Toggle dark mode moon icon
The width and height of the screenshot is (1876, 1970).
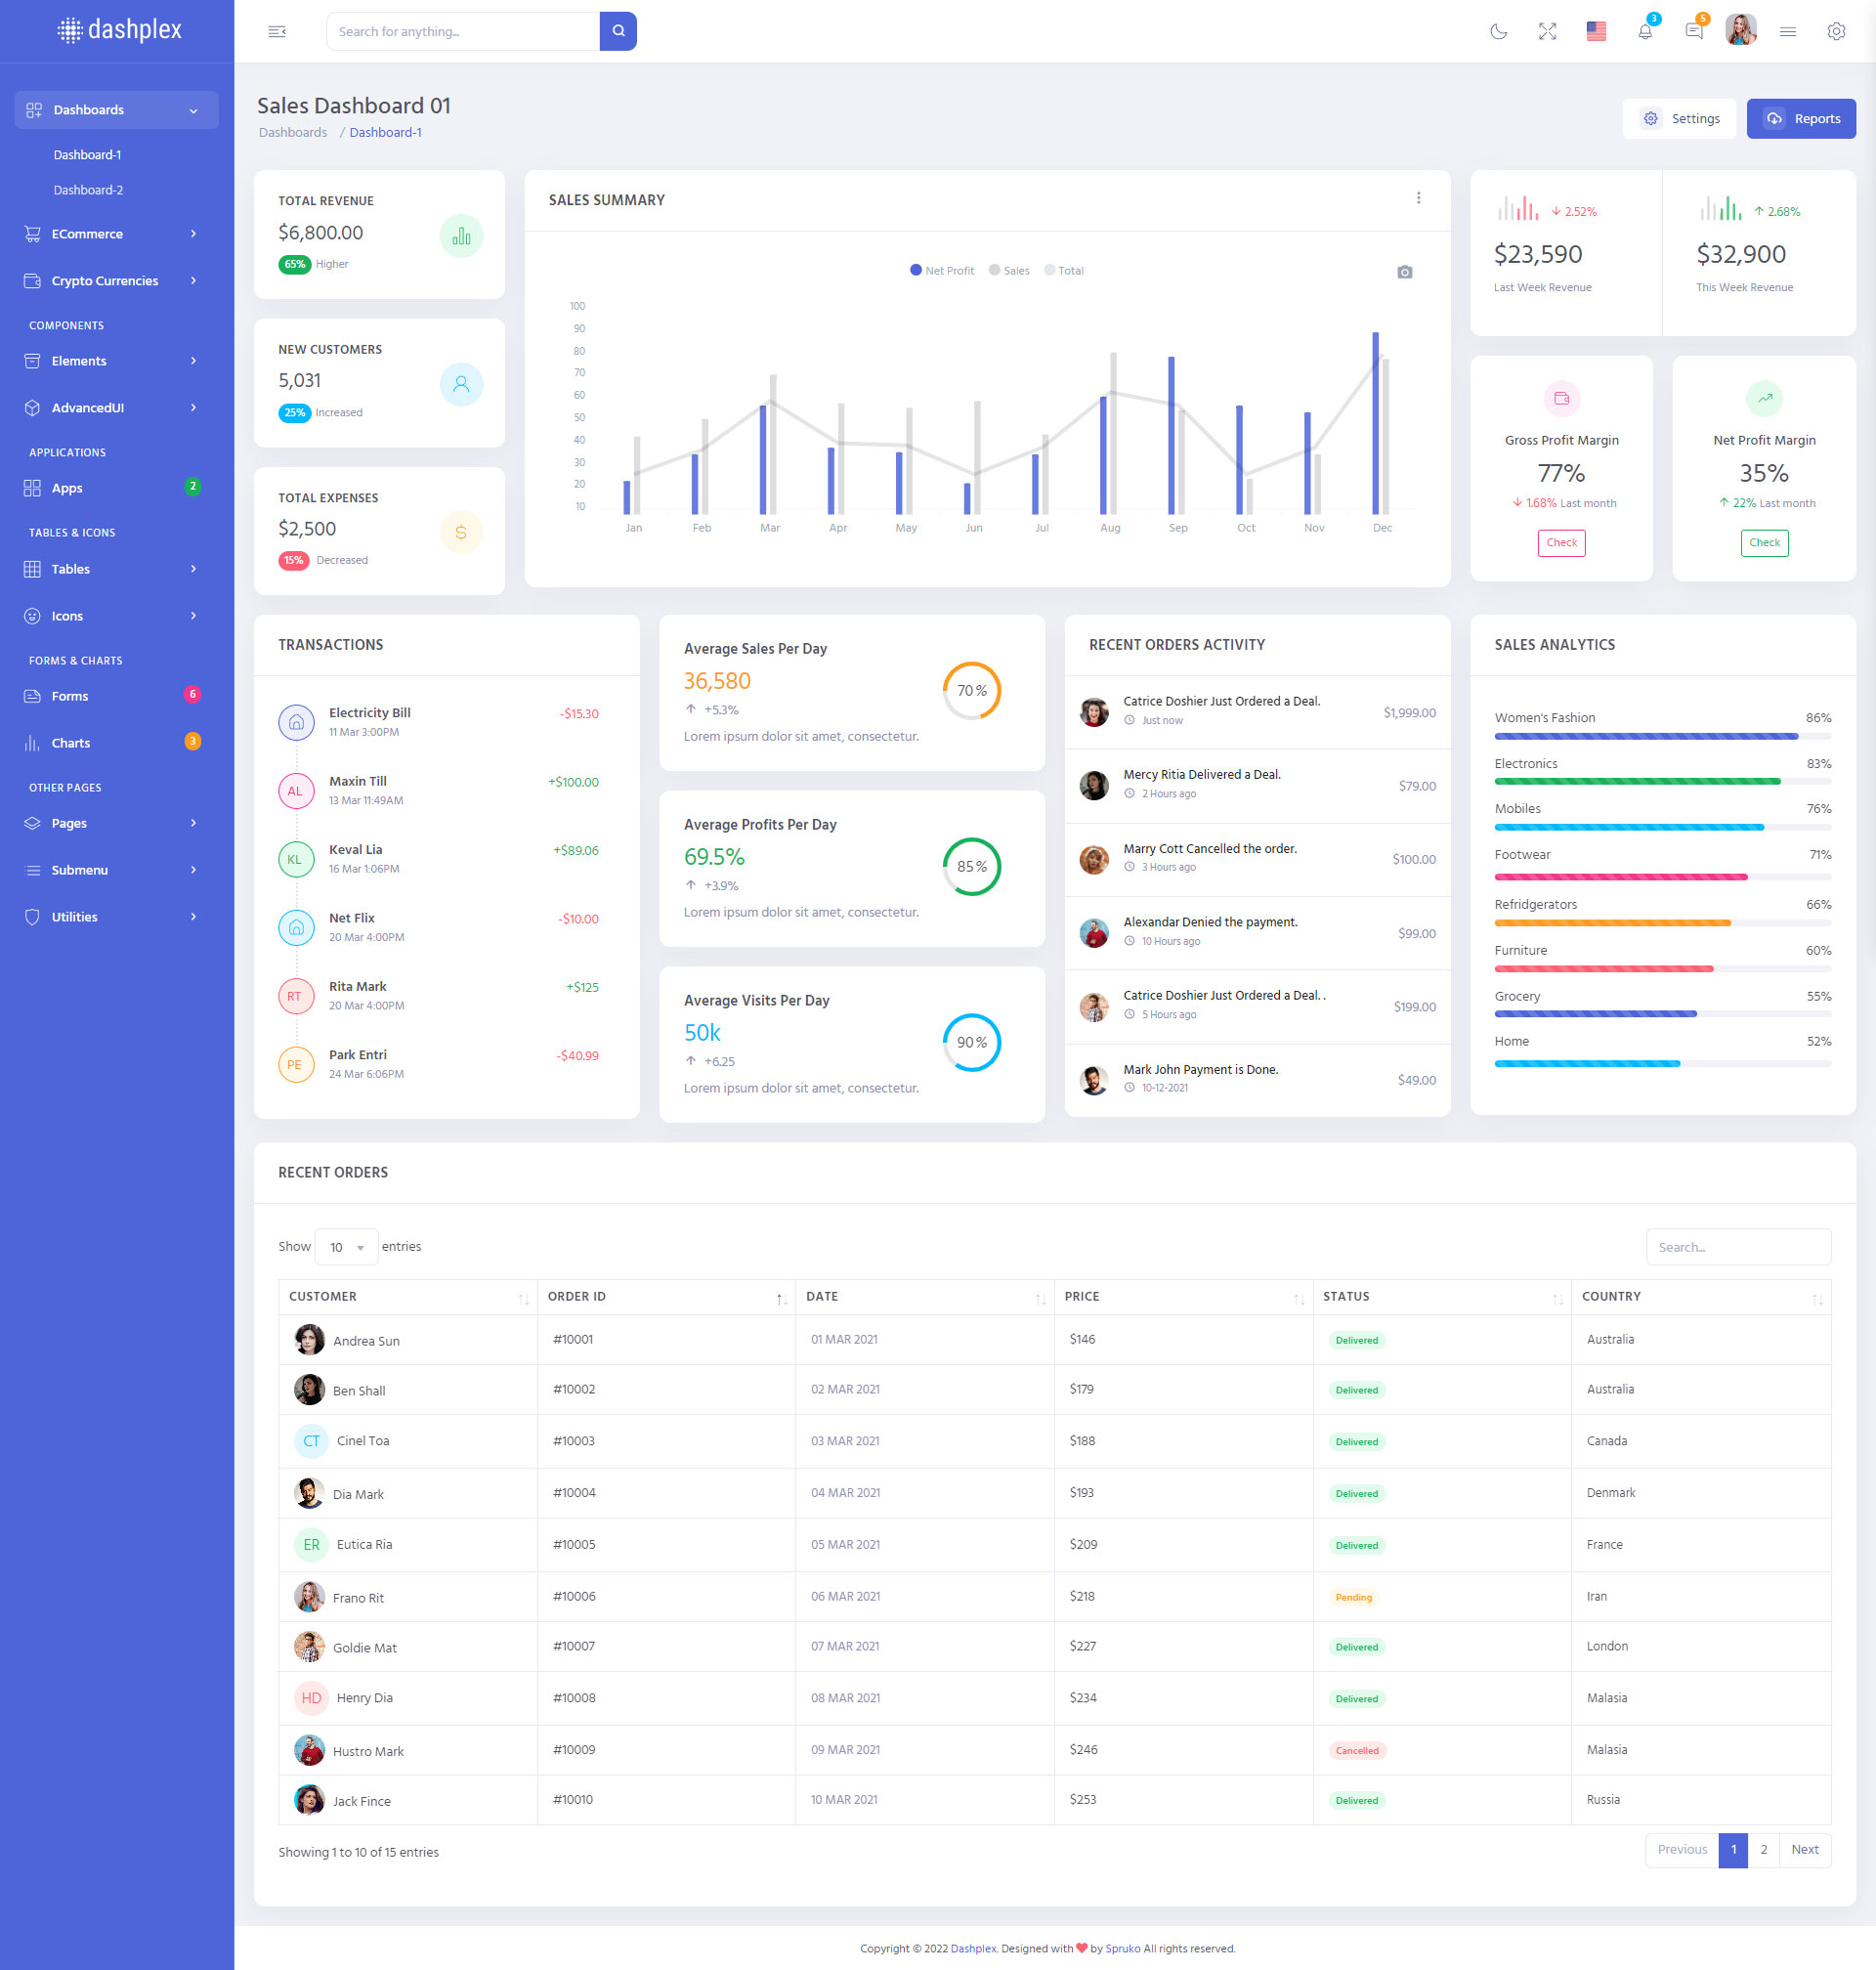1498,31
